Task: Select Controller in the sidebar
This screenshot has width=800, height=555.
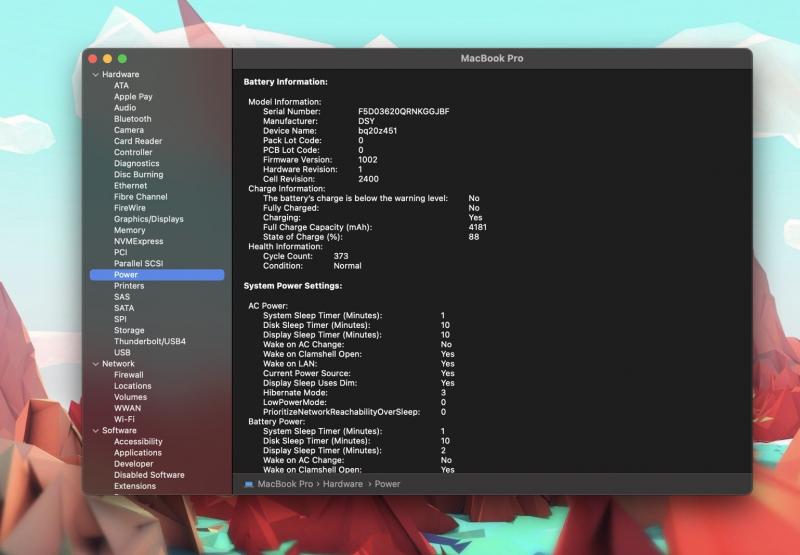Action: click(x=133, y=153)
